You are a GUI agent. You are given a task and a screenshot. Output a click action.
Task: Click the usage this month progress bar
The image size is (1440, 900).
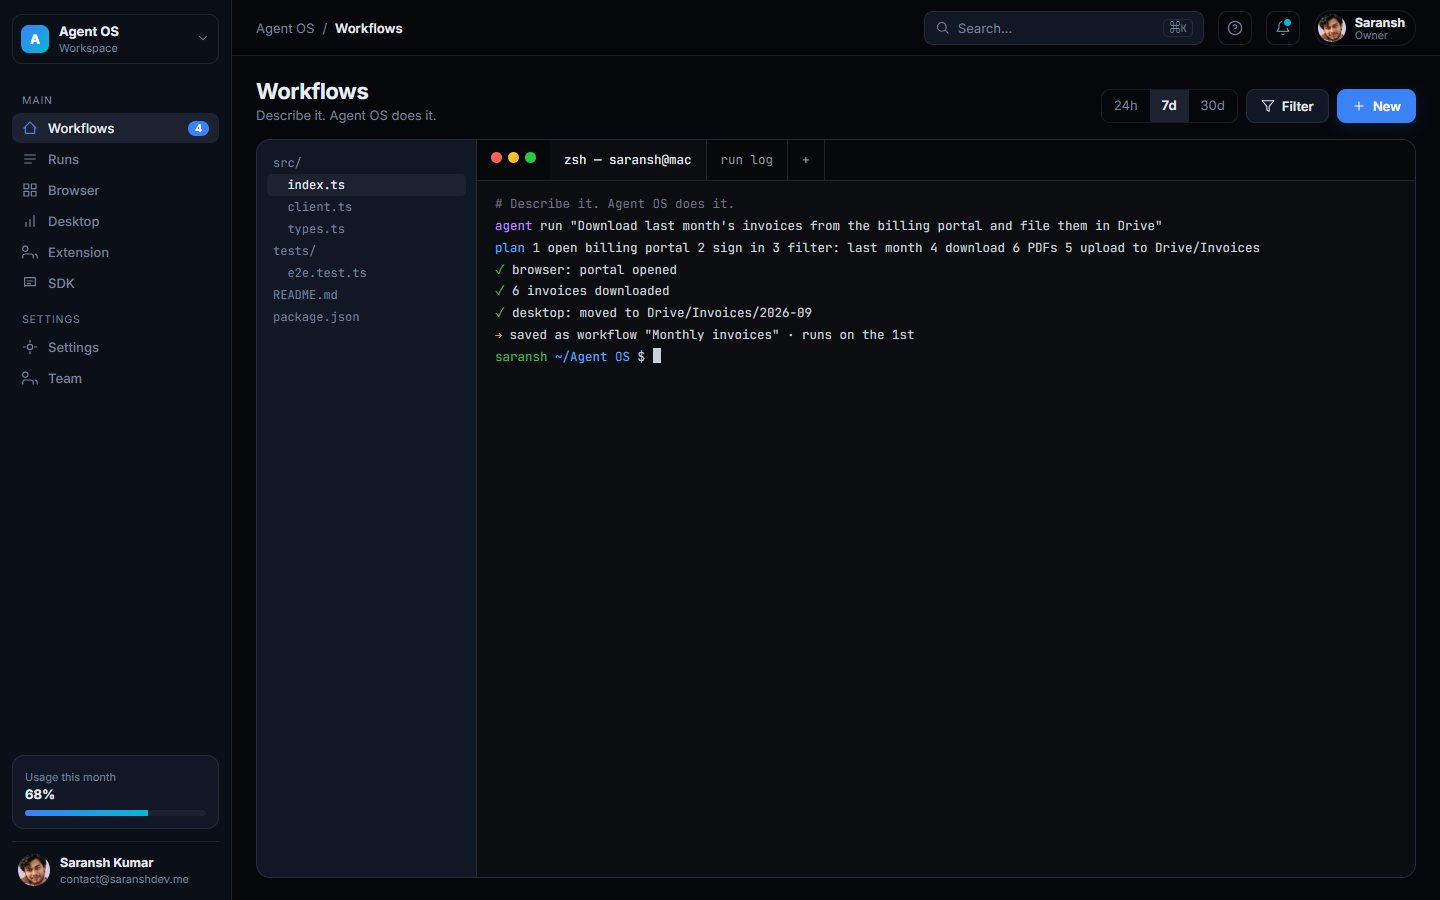(115, 813)
